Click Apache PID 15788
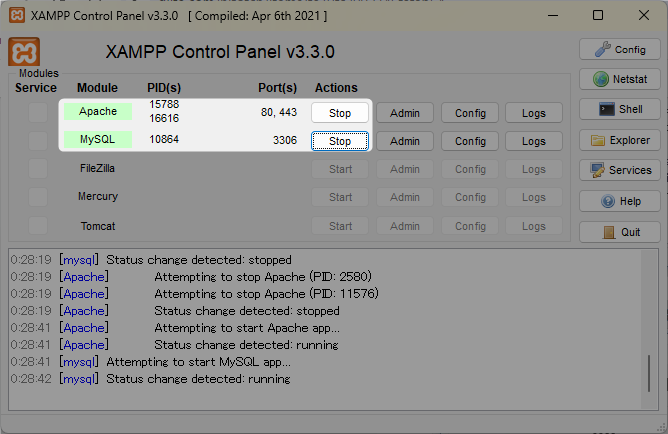Viewport: 668px width, 434px height. [x=164, y=104]
